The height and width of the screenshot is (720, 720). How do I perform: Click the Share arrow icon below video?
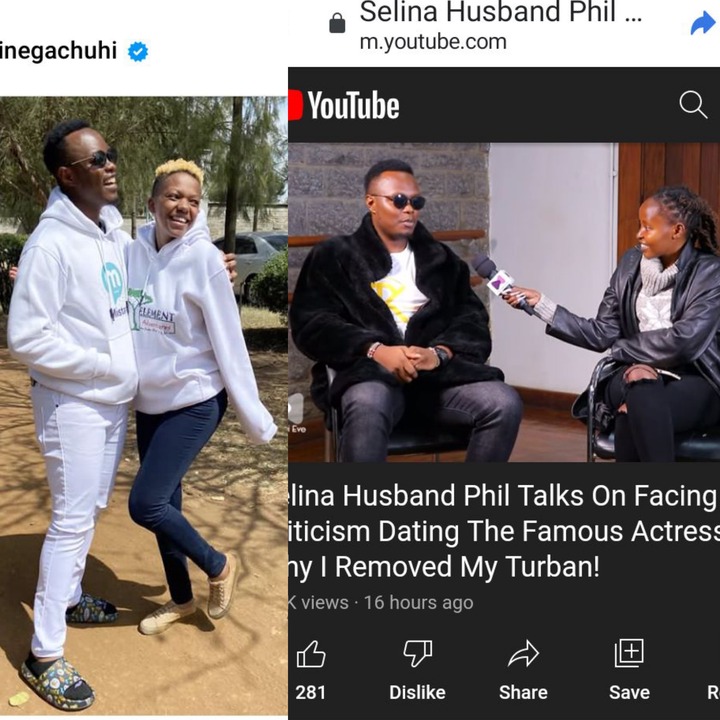click(523, 653)
